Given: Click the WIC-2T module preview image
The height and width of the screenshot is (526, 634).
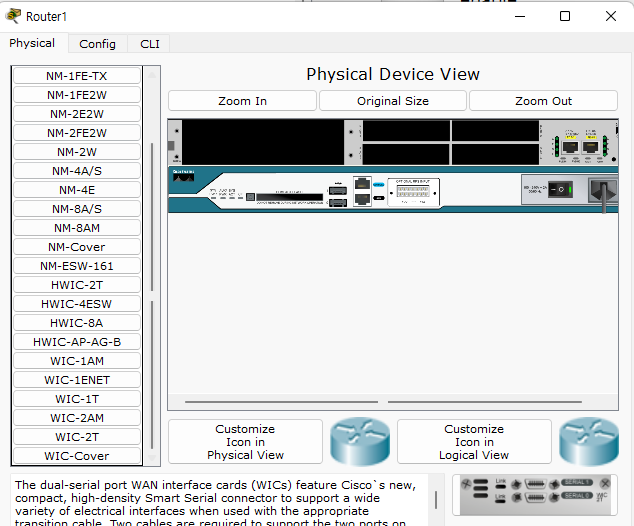Looking at the screenshot, I should [535, 495].
